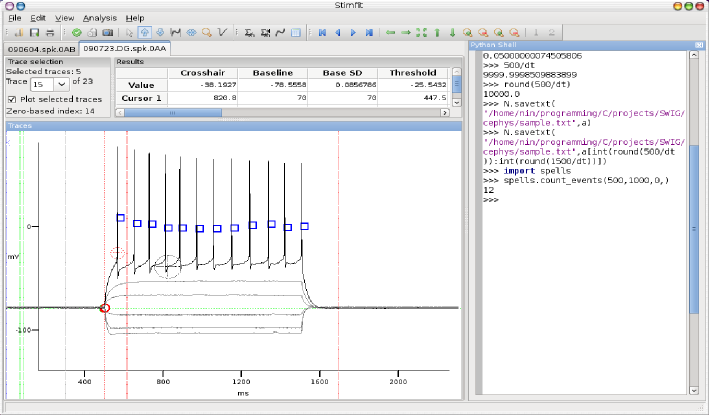
Task: Click the Print toolbar icon
Action: (51, 33)
